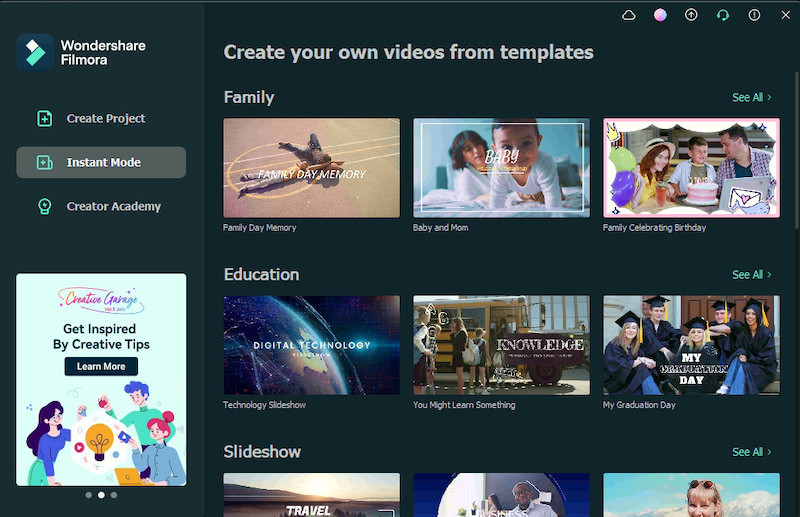Open the Baby and Mom template thumbnail
The width and height of the screenshot is (800, 517).
coord(501,168)
